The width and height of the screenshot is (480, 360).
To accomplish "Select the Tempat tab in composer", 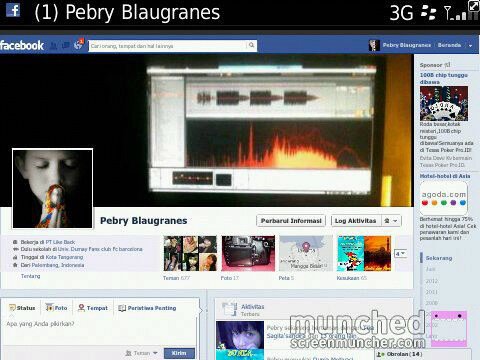I will (x=93, y=308).
